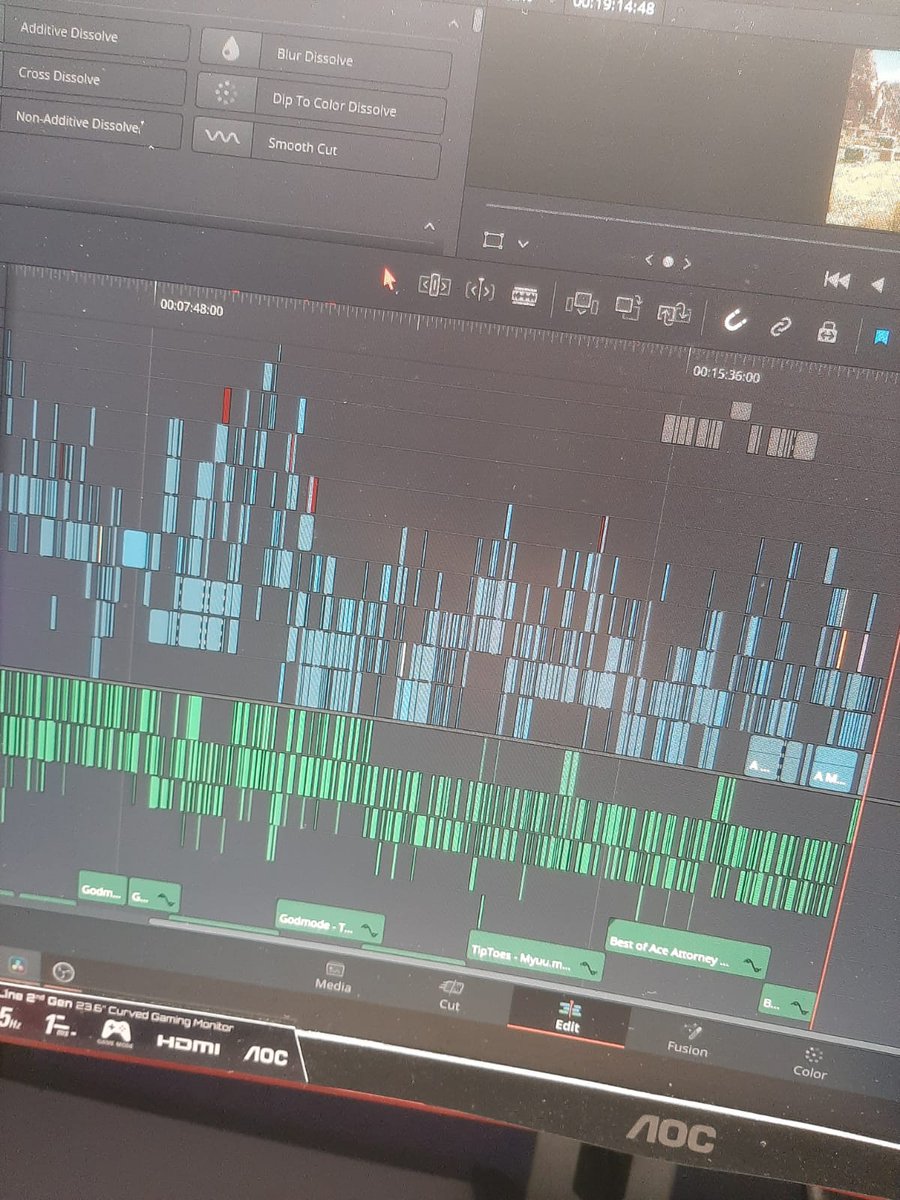Play timeline in reverse
Viewport: 900px width, 1200px height.
pos(878,285)
